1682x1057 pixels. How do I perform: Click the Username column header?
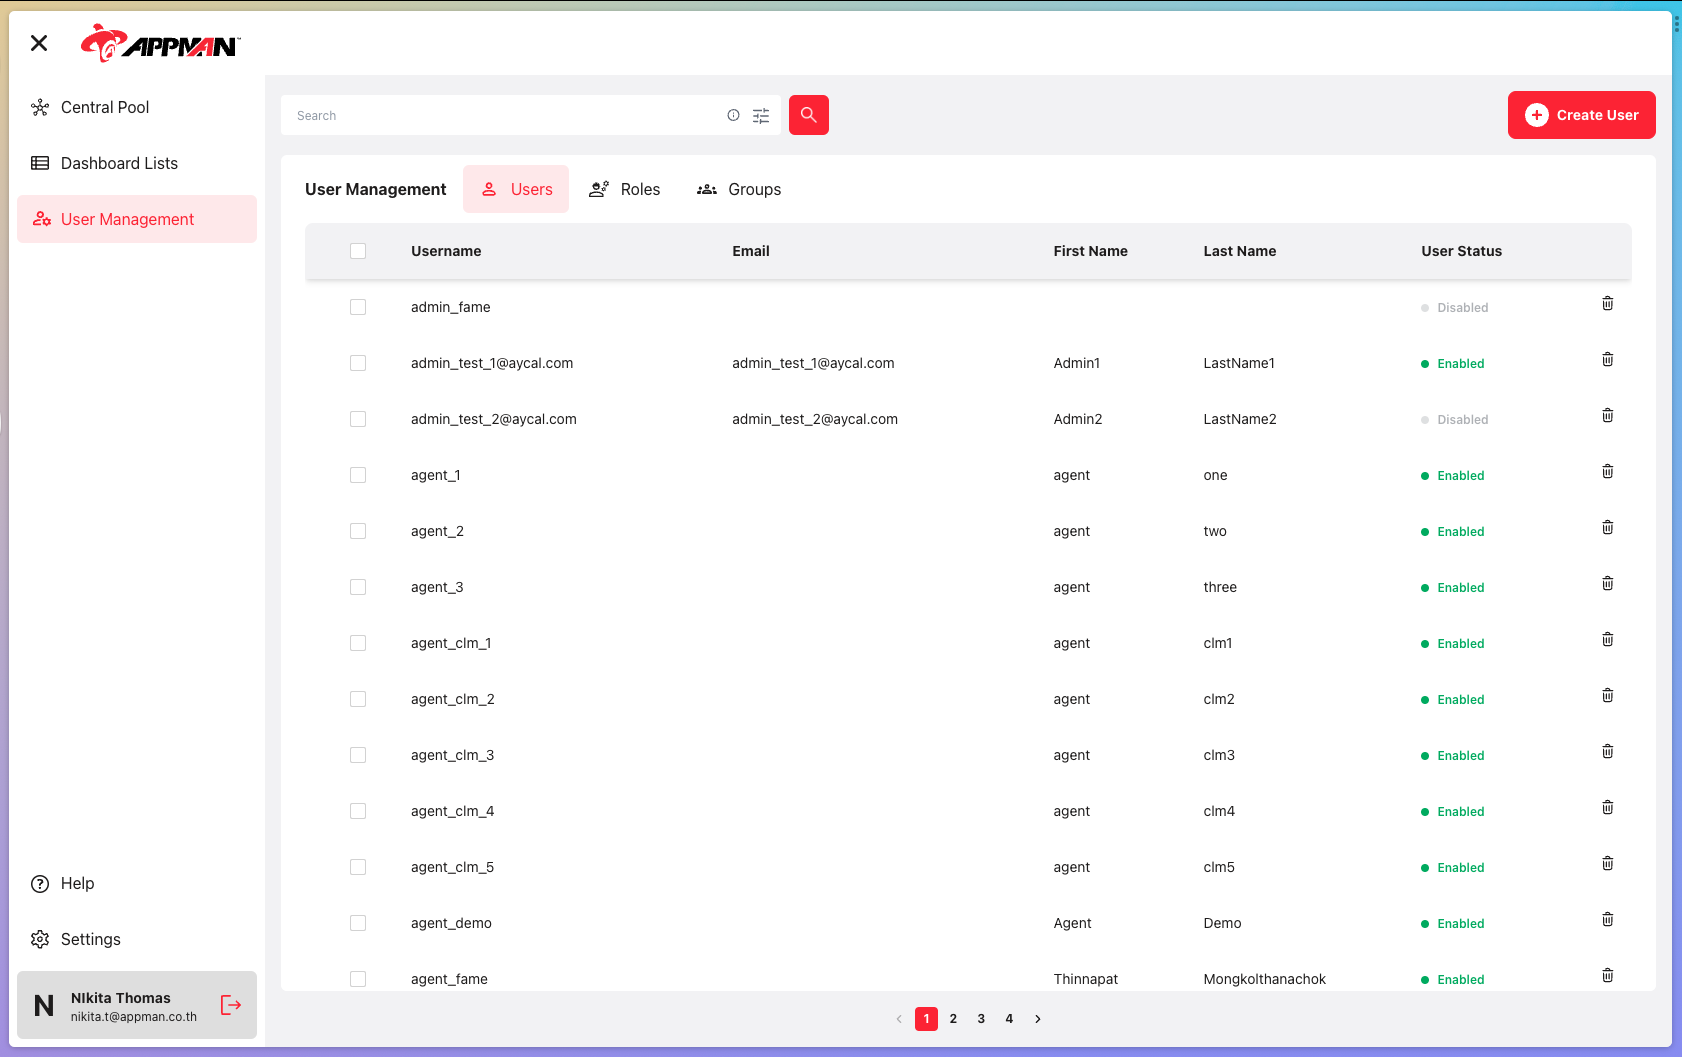point(446,251)
